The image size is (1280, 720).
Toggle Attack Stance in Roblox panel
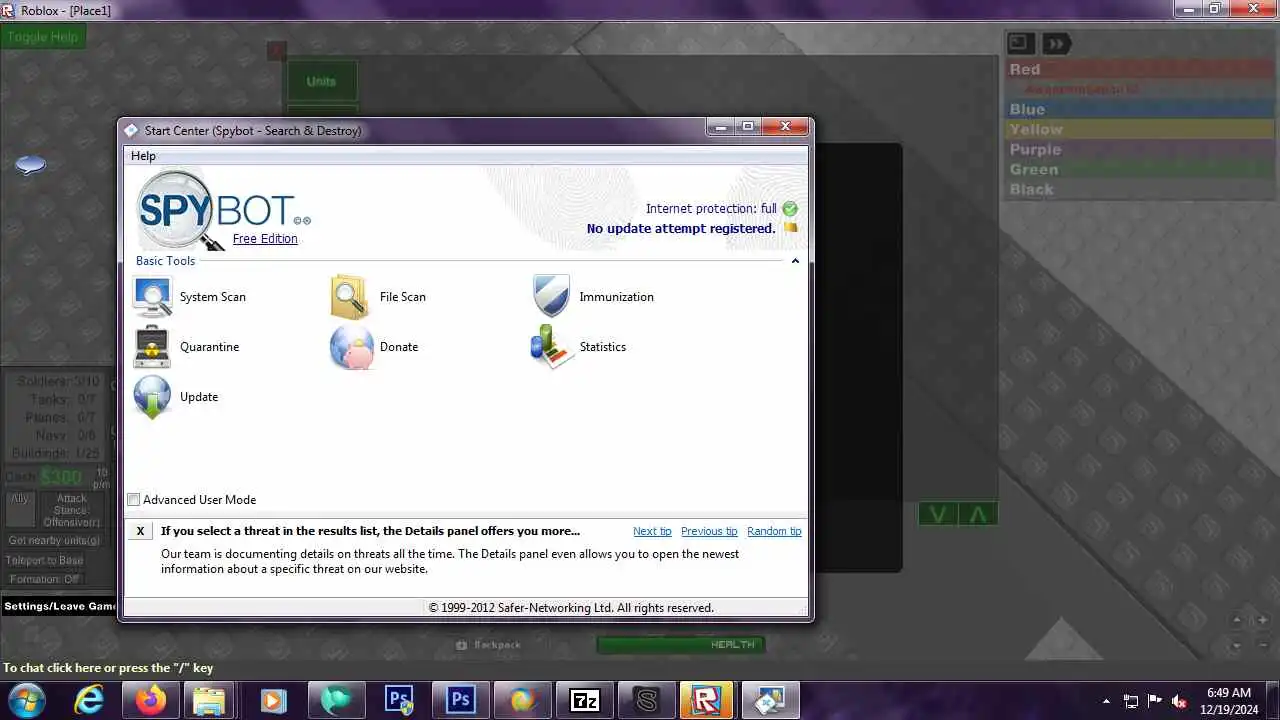(71, 510)
